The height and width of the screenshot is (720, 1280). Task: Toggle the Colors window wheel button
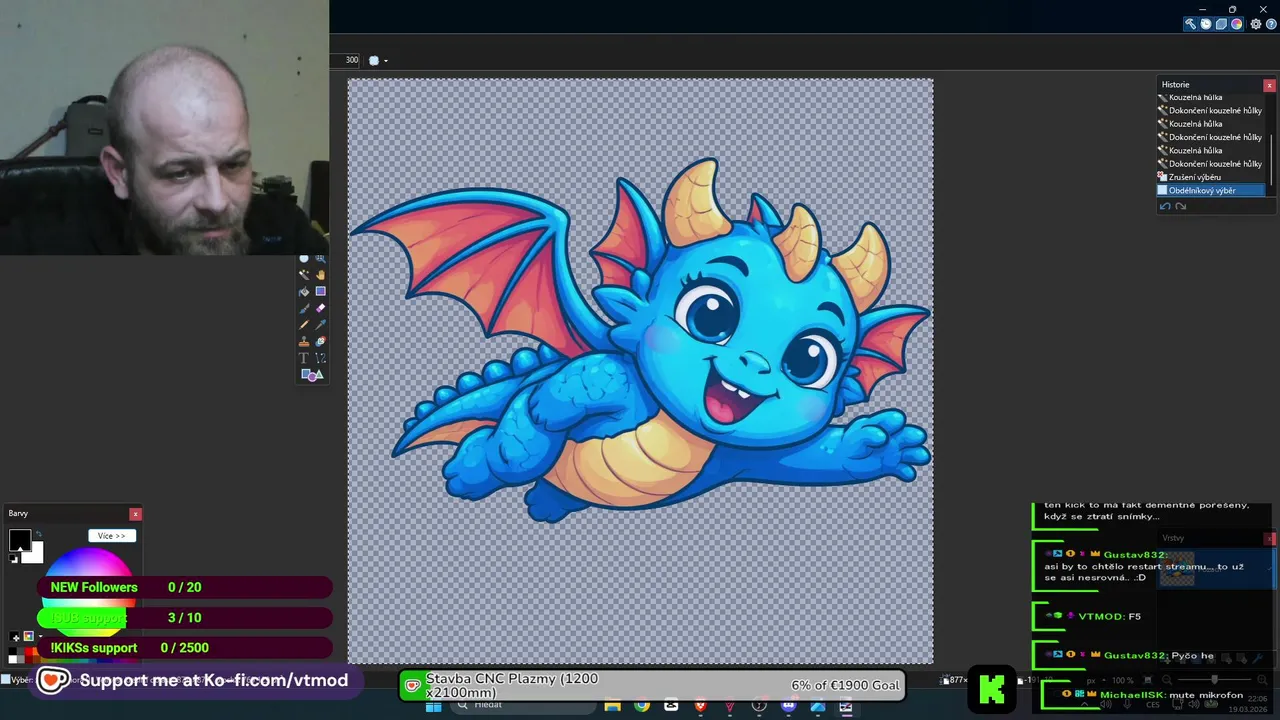tap(1236, 24)
